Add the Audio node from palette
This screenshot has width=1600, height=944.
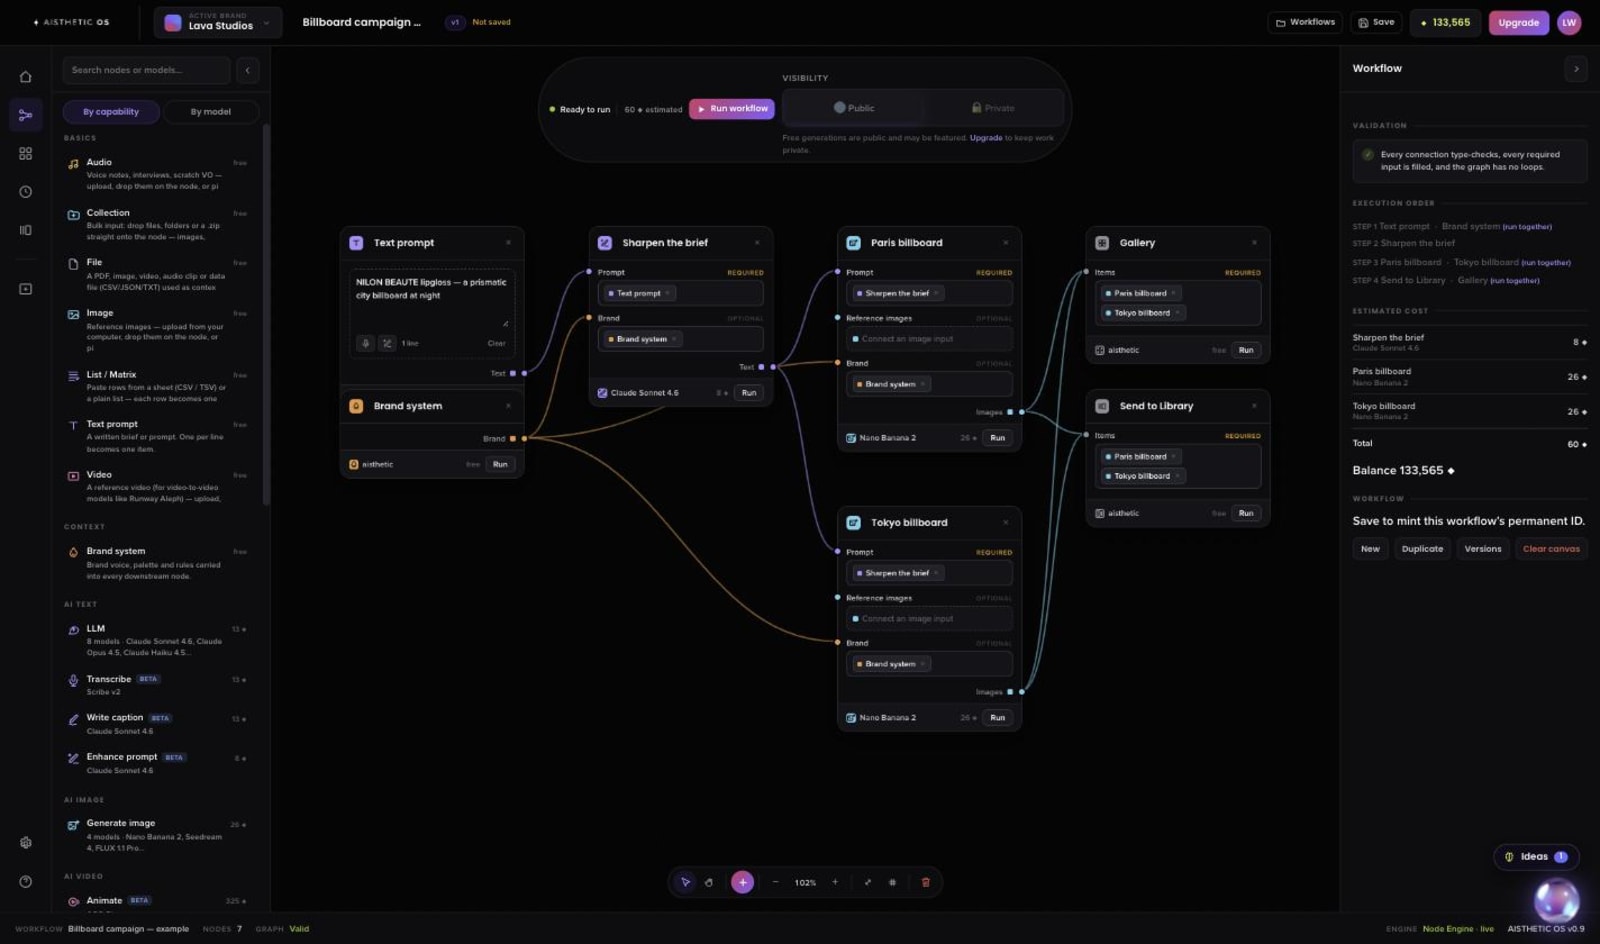click(157, 174)
